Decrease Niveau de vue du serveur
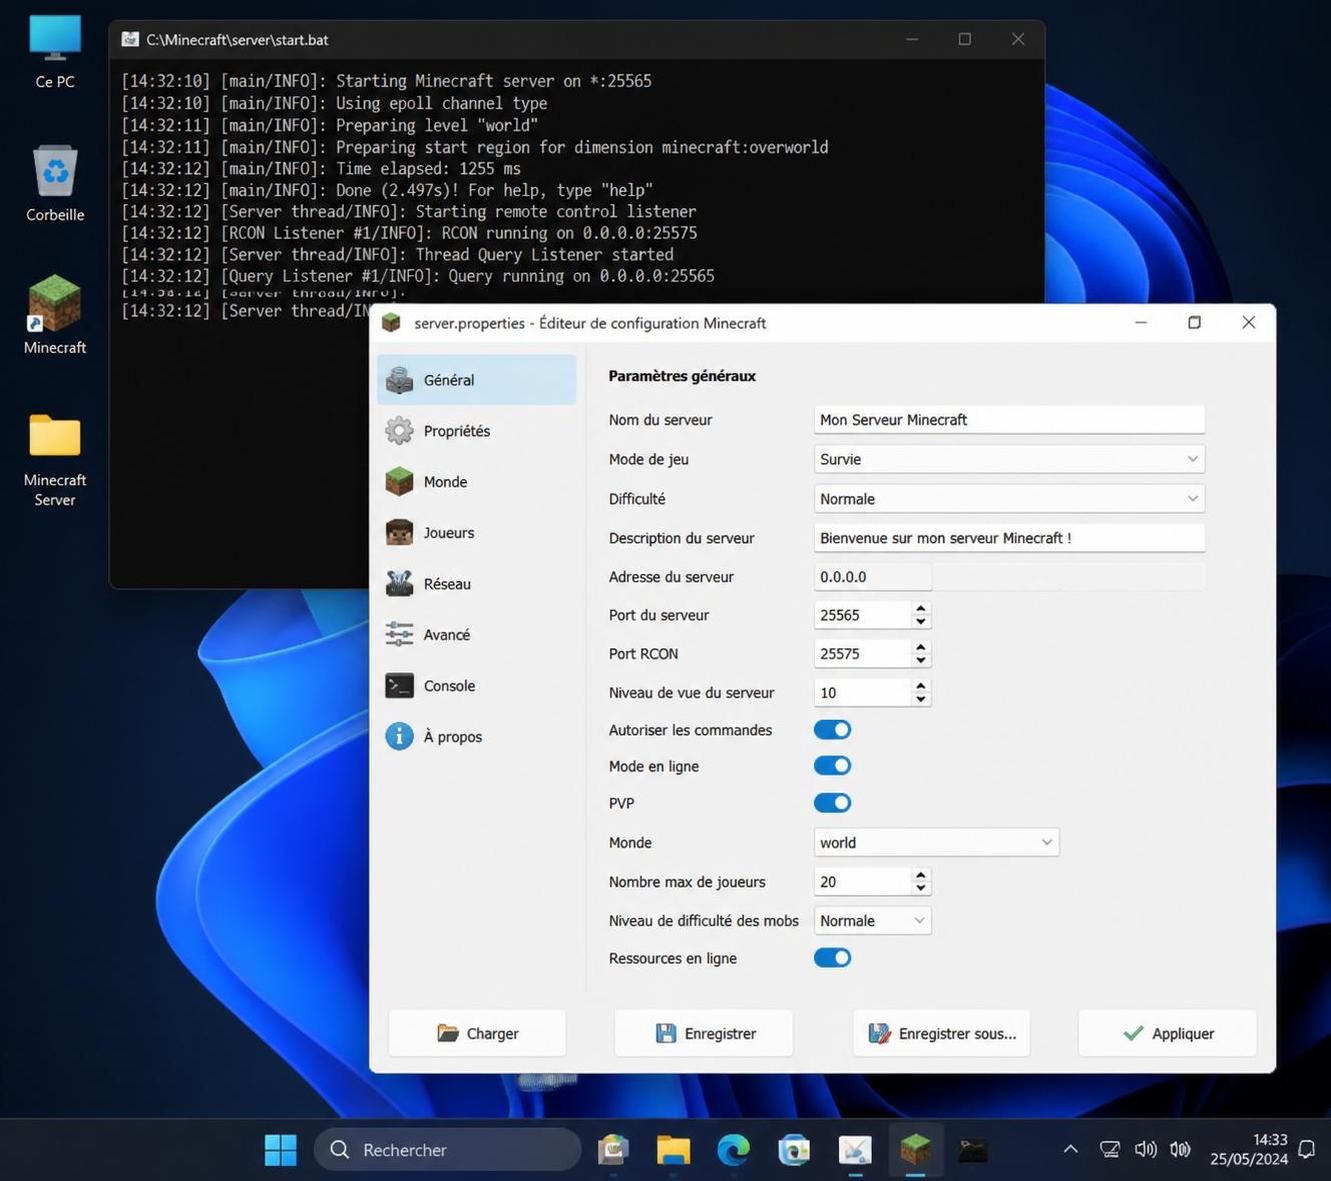The width and height of the screenshot is (1331, 1181). (921, 699)
